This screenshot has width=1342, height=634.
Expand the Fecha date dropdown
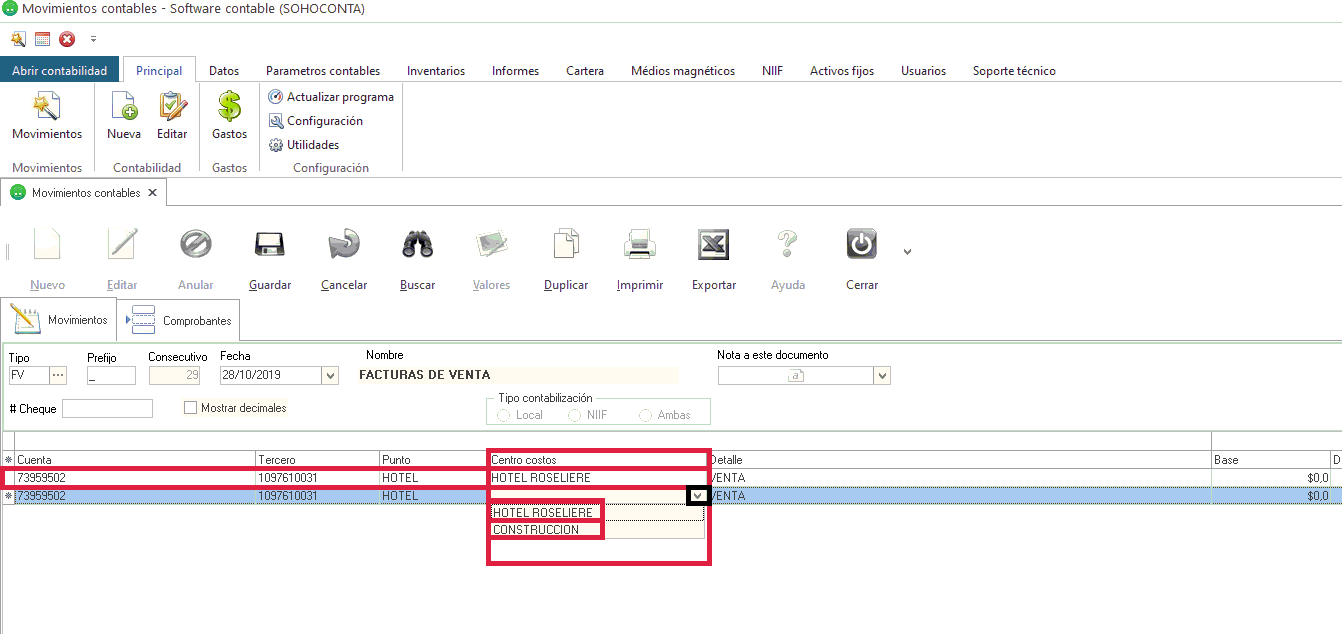click(x=331, y=376)
